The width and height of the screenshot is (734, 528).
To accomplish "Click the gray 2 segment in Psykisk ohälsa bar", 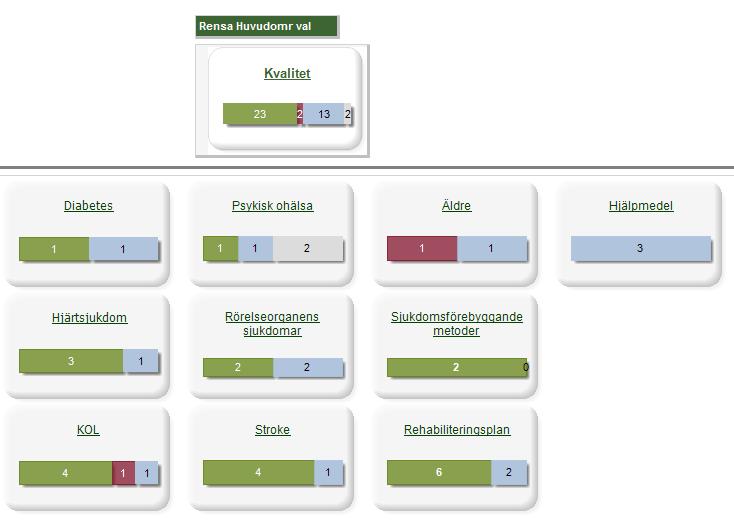I will click(308, 248).
